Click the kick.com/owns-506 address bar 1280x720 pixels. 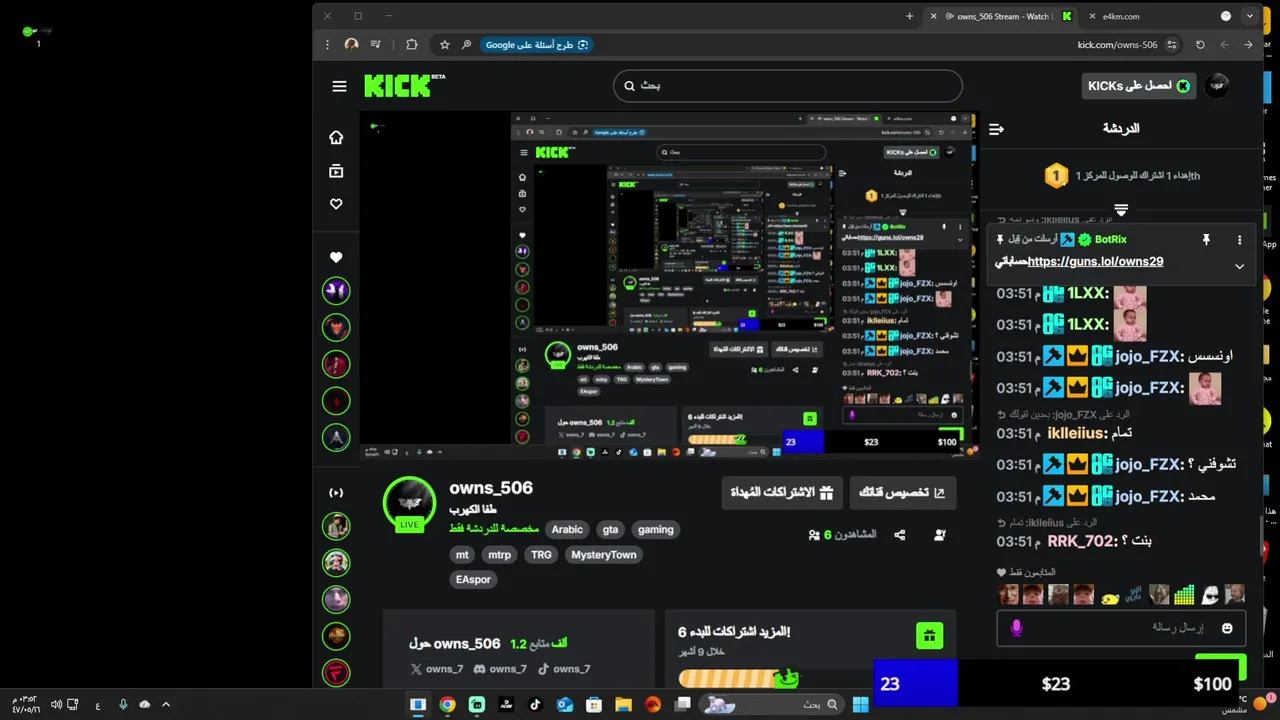pos(1117,45)
